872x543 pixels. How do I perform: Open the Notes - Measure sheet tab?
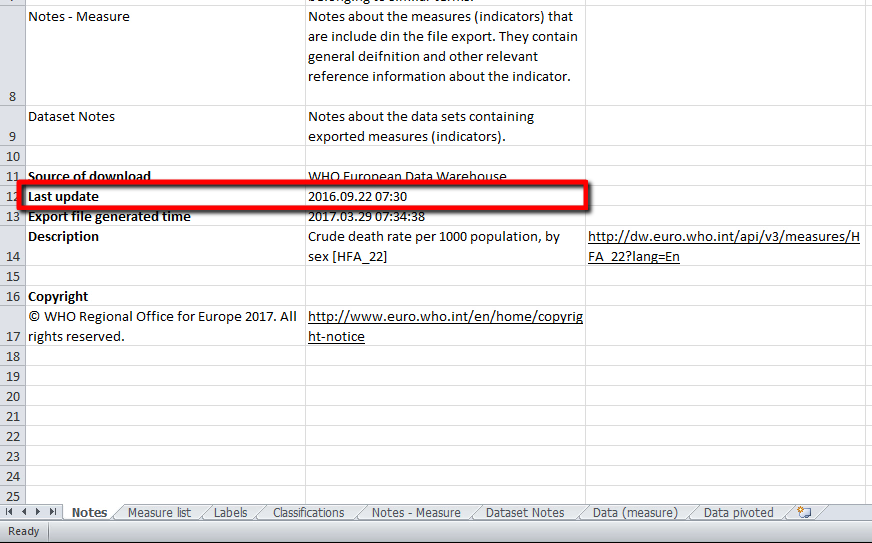pos(416,512)
